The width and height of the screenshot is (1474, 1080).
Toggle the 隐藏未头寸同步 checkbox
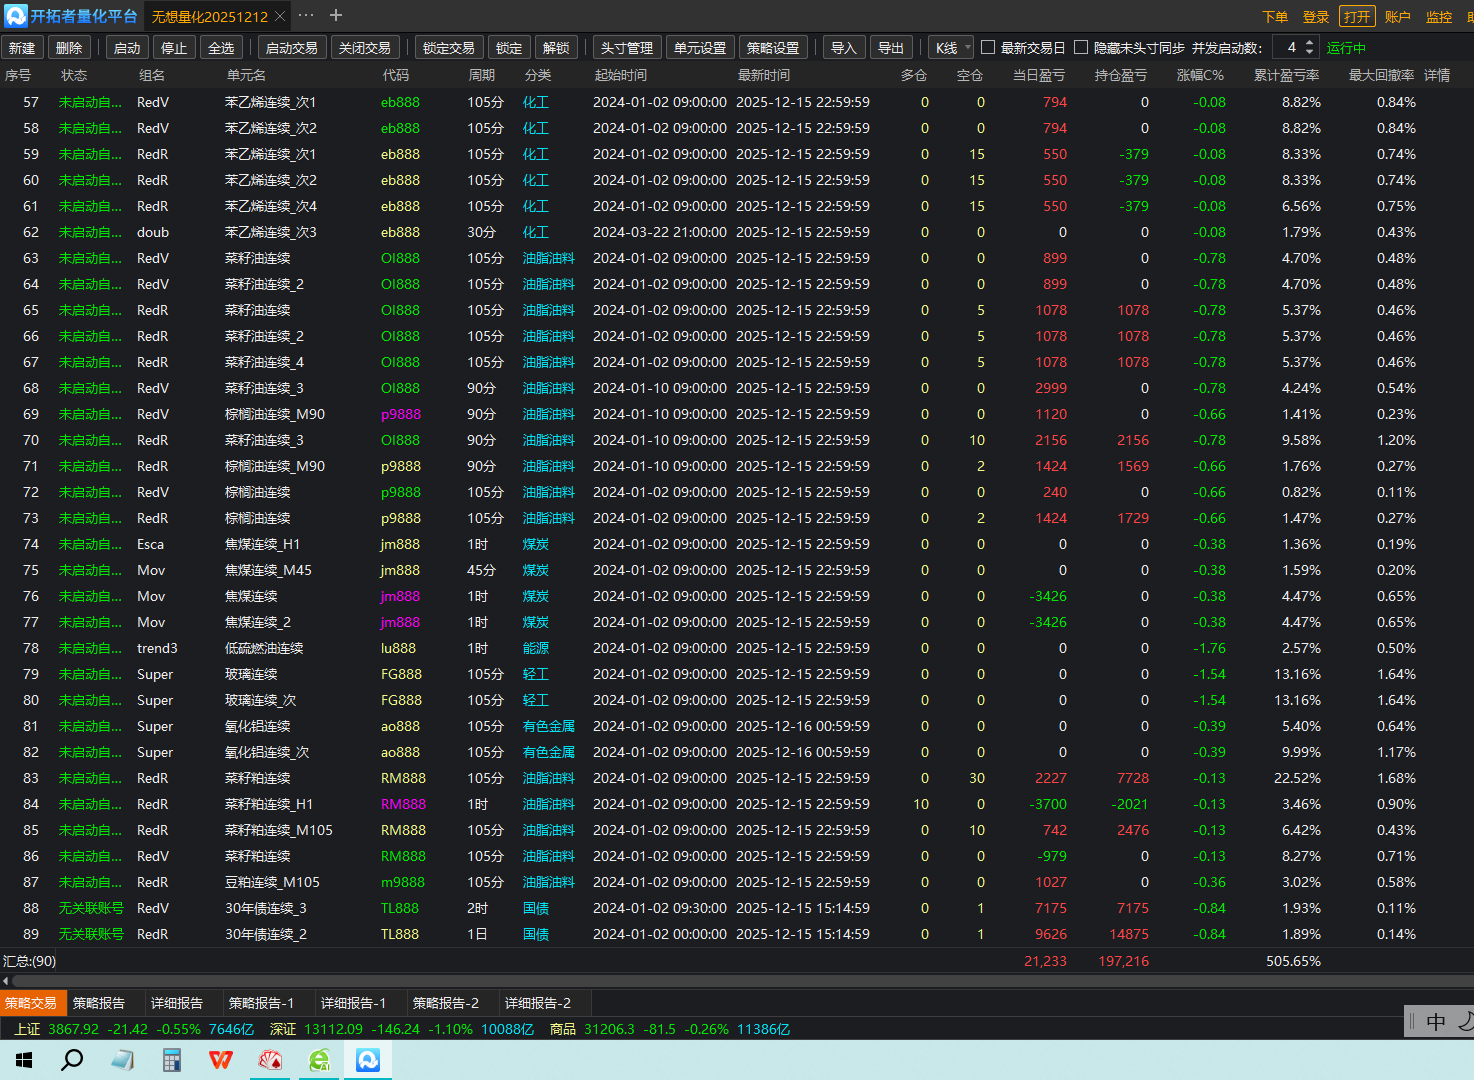coord(1081,47)
